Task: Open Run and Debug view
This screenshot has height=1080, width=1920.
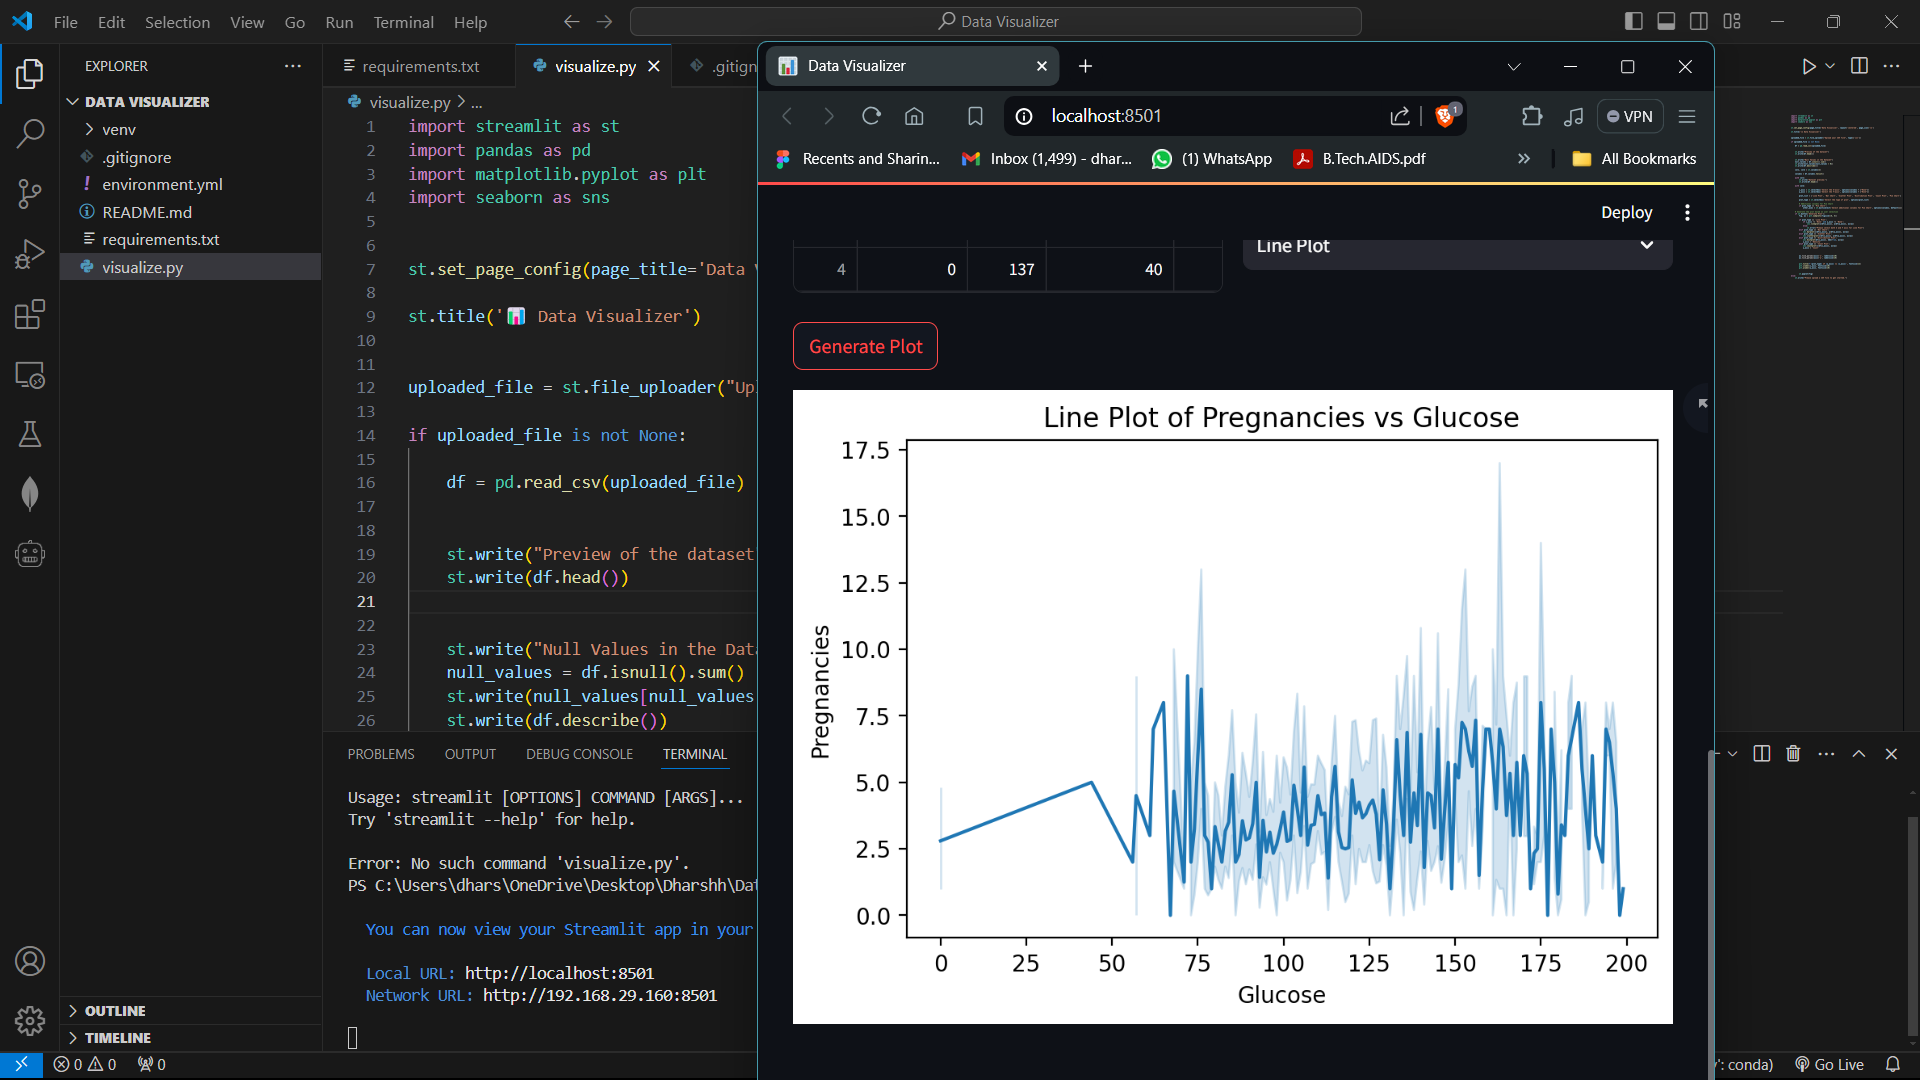Action: (30, 254)
